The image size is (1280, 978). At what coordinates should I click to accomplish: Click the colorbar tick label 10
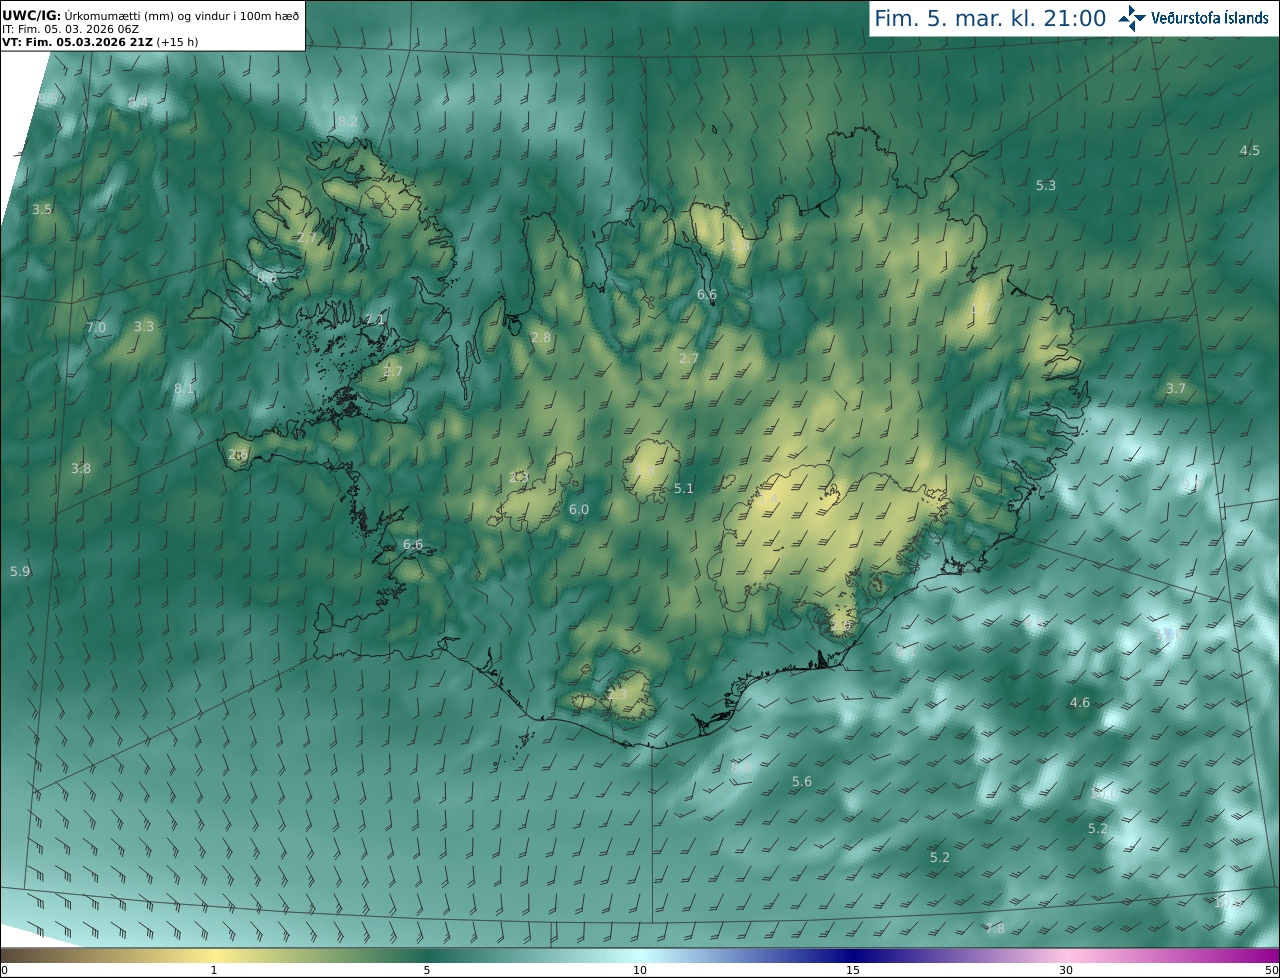pos(640,970)
